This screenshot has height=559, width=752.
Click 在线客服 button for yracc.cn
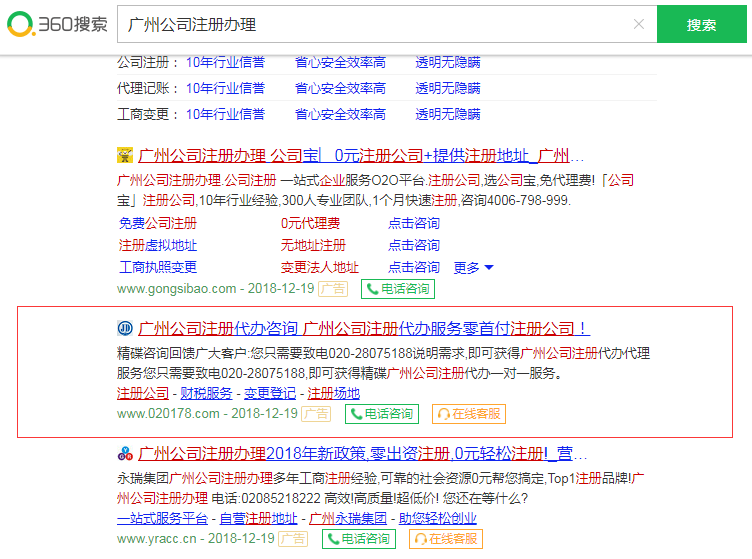pos(446,539)
